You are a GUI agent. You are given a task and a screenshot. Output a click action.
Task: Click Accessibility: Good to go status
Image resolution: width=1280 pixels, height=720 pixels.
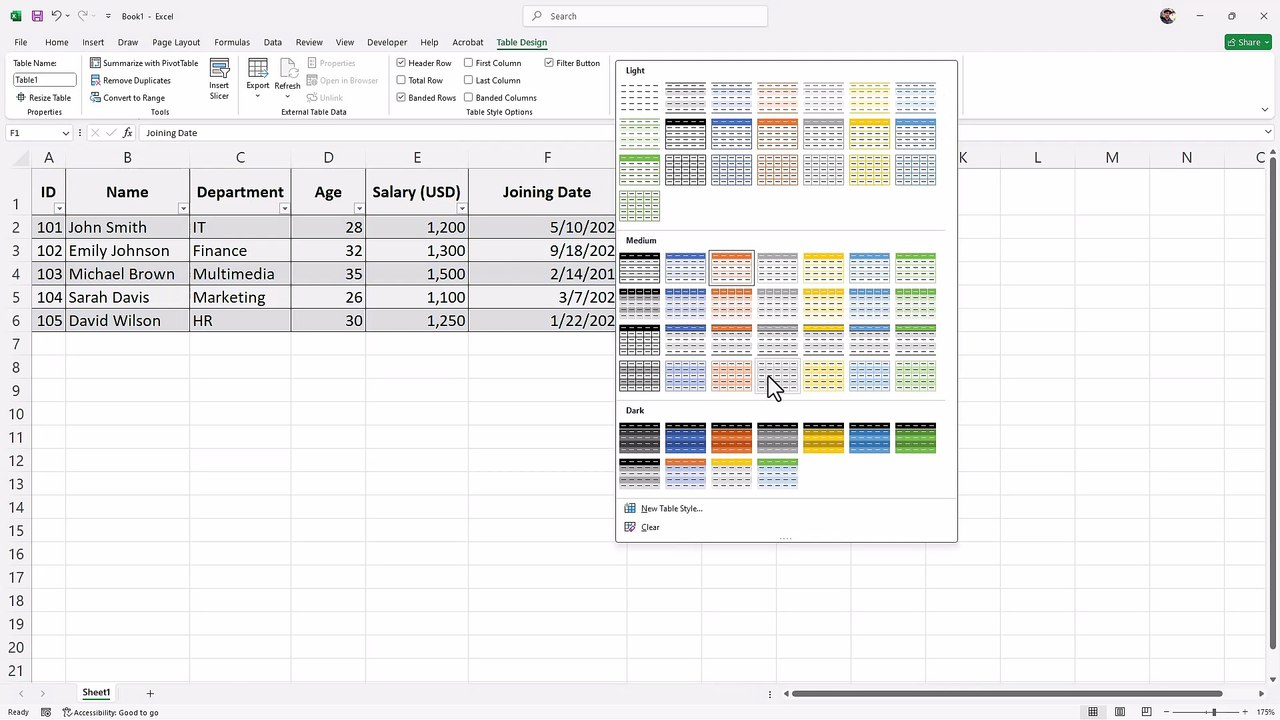(x=110, y=712)
